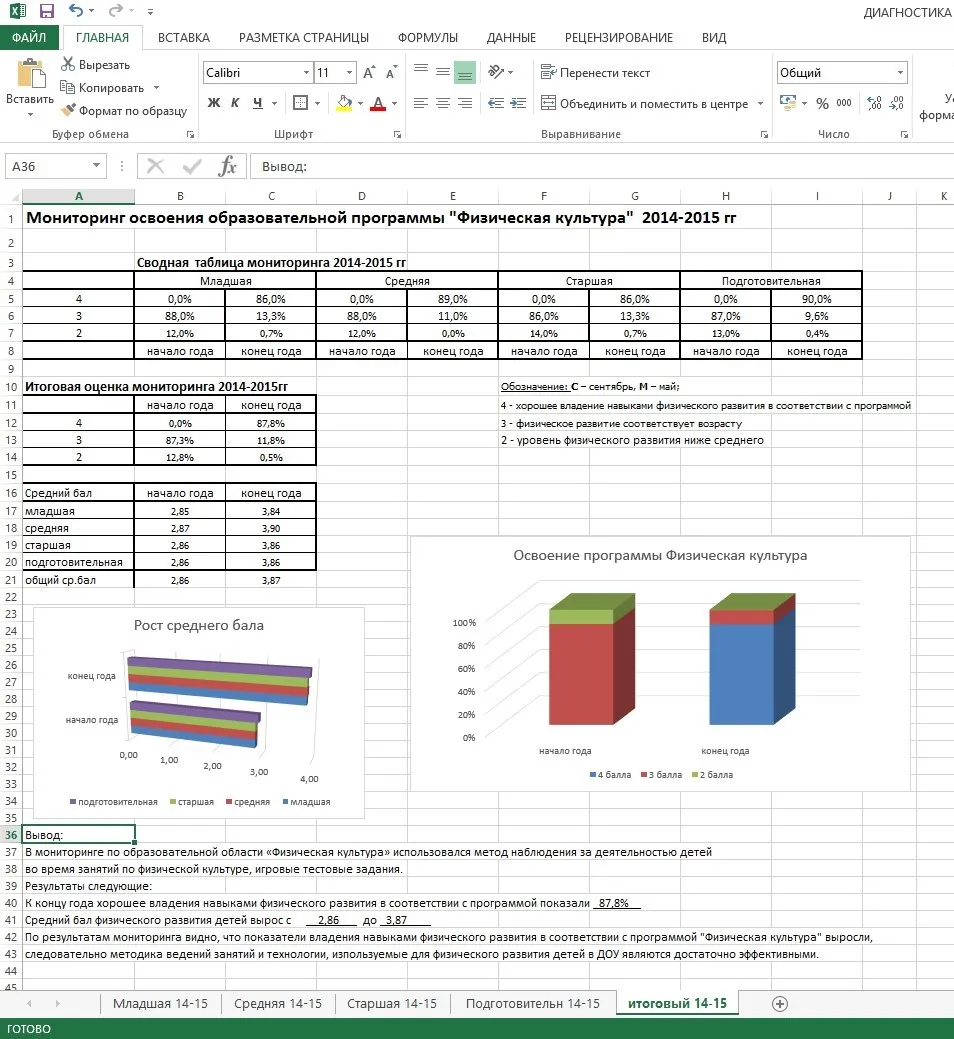Align text to middle of cell

[x=443, y=71]
